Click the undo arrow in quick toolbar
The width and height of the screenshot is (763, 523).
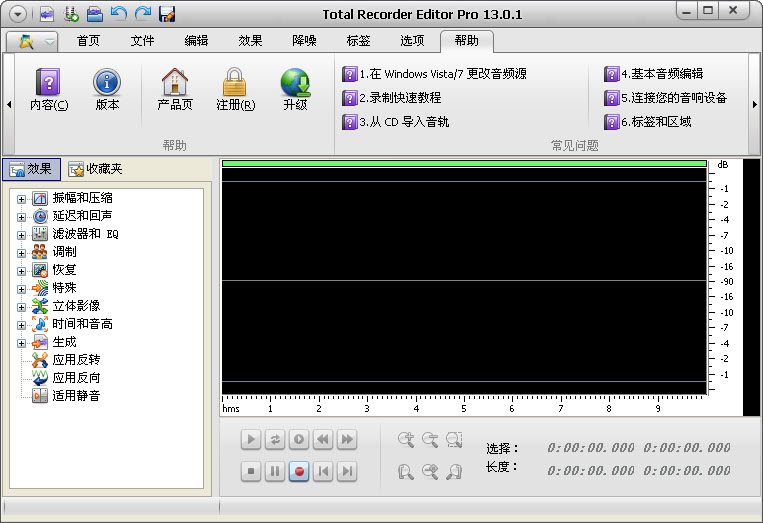(x=119, y=14)
